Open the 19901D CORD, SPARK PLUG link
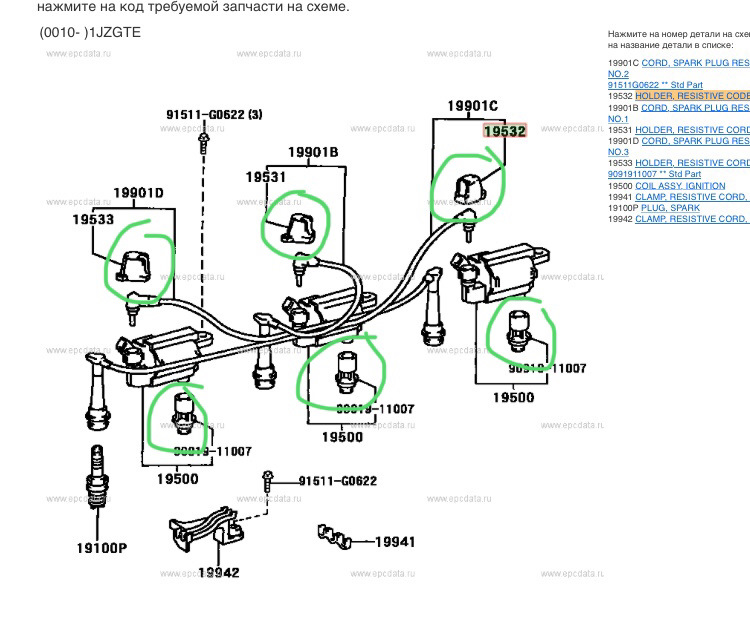 [695, 141]
